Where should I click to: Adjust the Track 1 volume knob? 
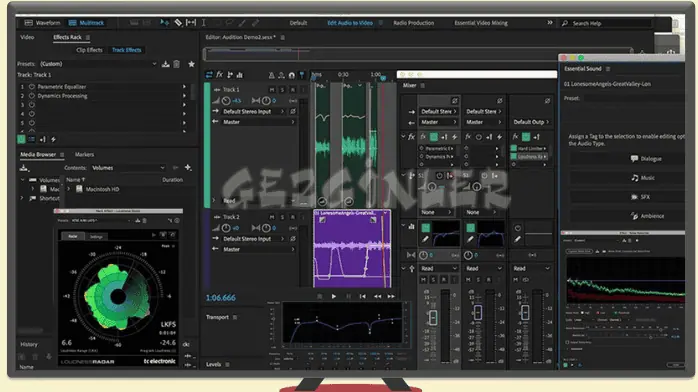tap(226, 101)
